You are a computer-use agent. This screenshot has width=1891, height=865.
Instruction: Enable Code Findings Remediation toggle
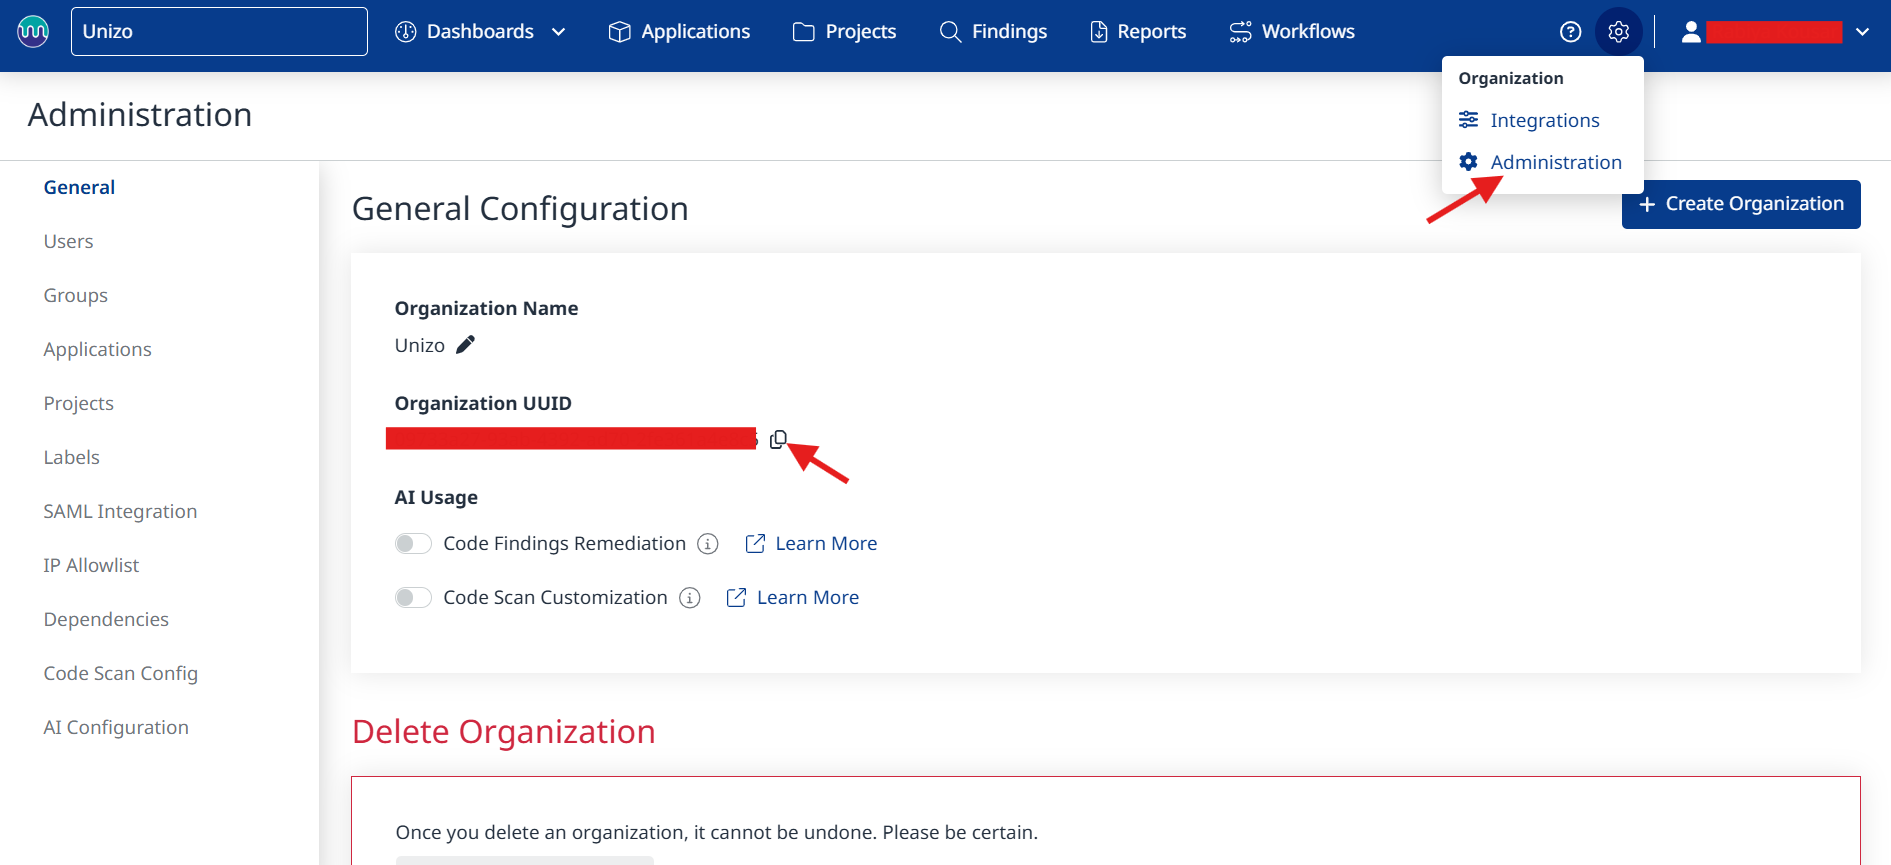pos(413,544)
